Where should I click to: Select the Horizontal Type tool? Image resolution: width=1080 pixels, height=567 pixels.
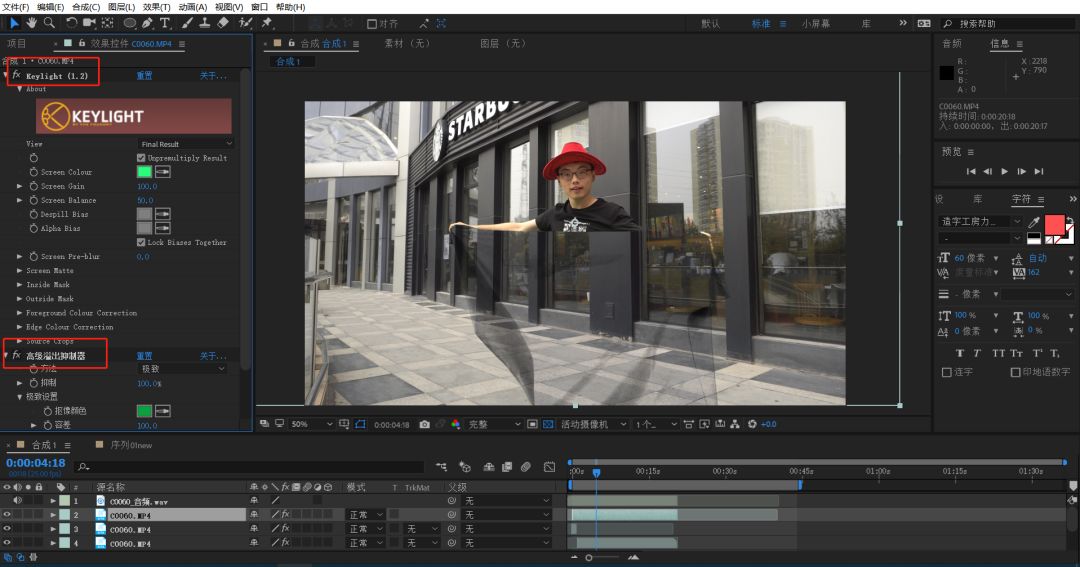tap(165, 23)
